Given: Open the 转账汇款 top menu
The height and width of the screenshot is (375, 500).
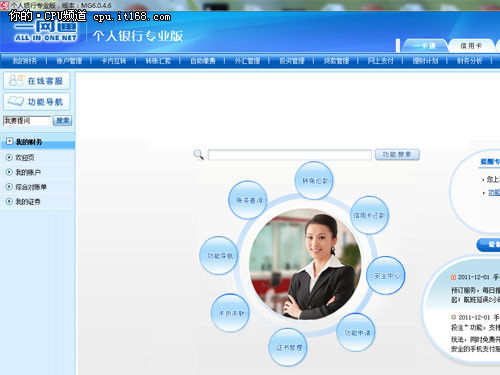Looking at the screenshot, I should [158, 61].
